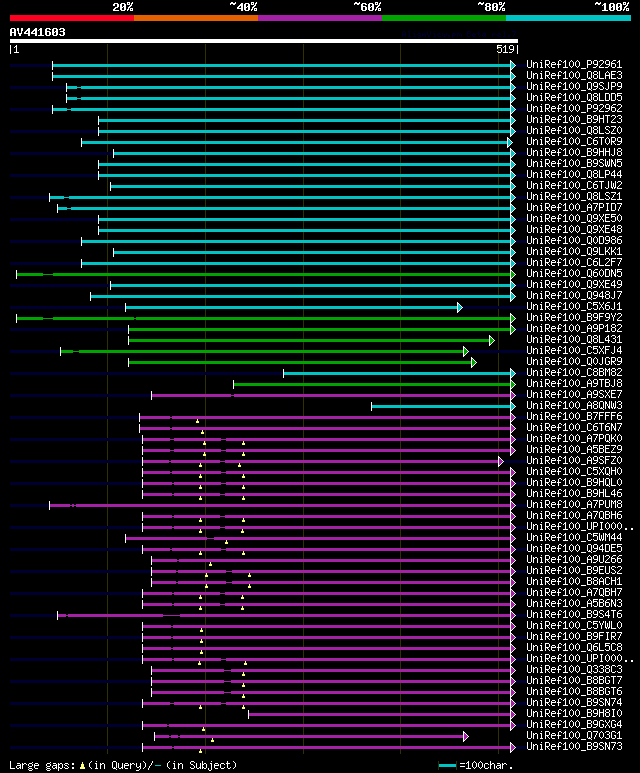This screenshot has width=640, height=773.
Task: Click the green arrowhead ending the C5XFJ4 bar
Action: click(x=466, y=351)
